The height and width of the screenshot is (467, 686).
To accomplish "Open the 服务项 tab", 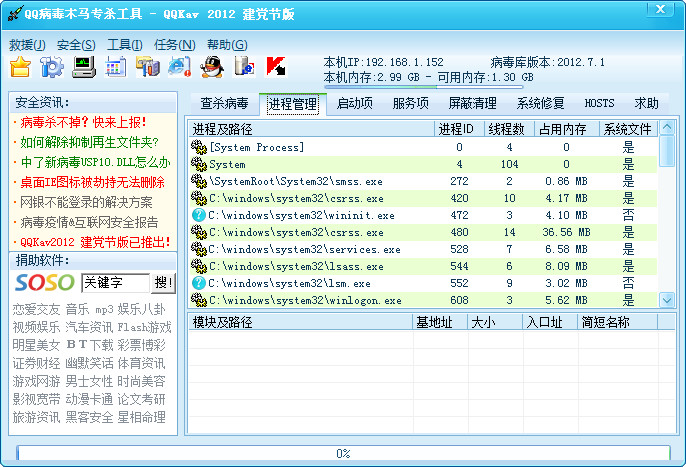I will pyautogui.click(x=410, y=103).
